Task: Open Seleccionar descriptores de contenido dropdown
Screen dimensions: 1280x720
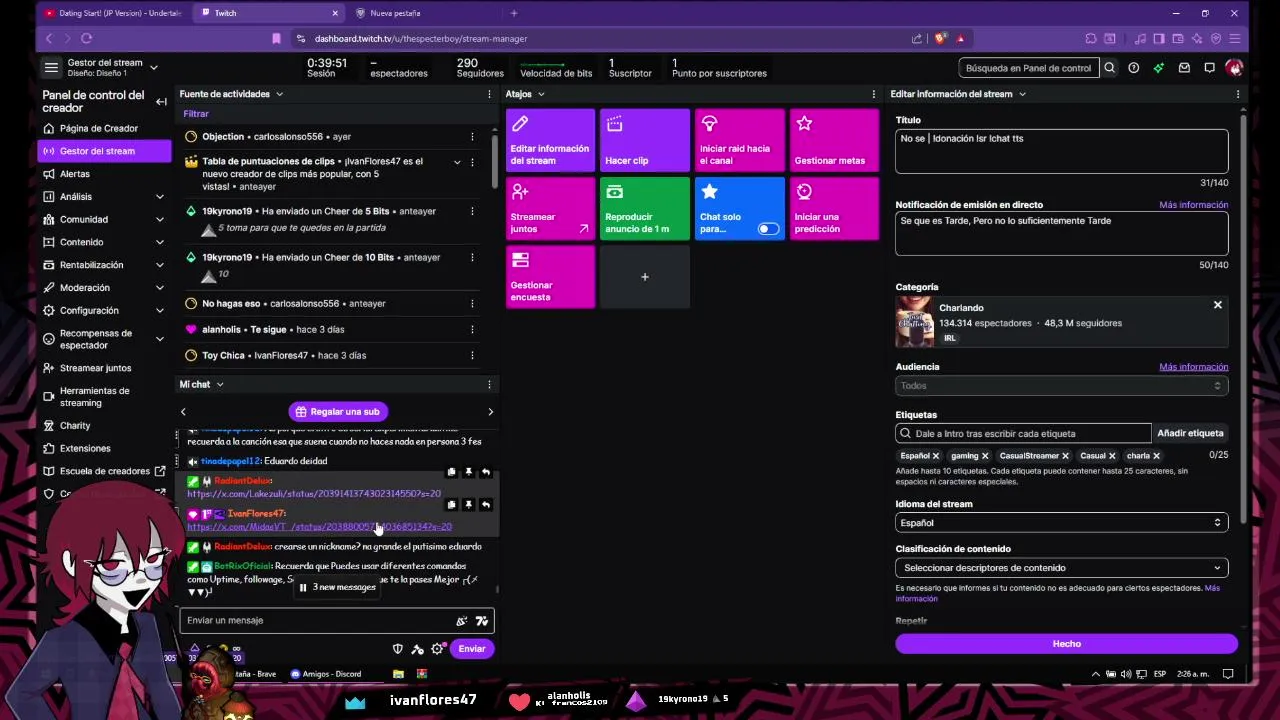Action: click(1061, 568)
